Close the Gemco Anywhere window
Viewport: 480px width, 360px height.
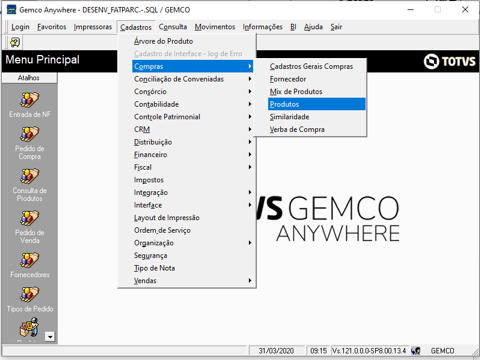pos(465,10)
